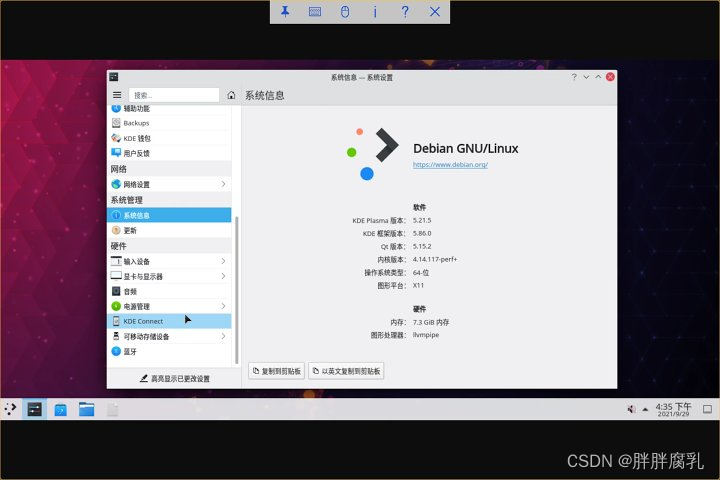Viewport: 720px width, 480px height.
Task: Open the 输入设备 settings entry
Action: 169,261
